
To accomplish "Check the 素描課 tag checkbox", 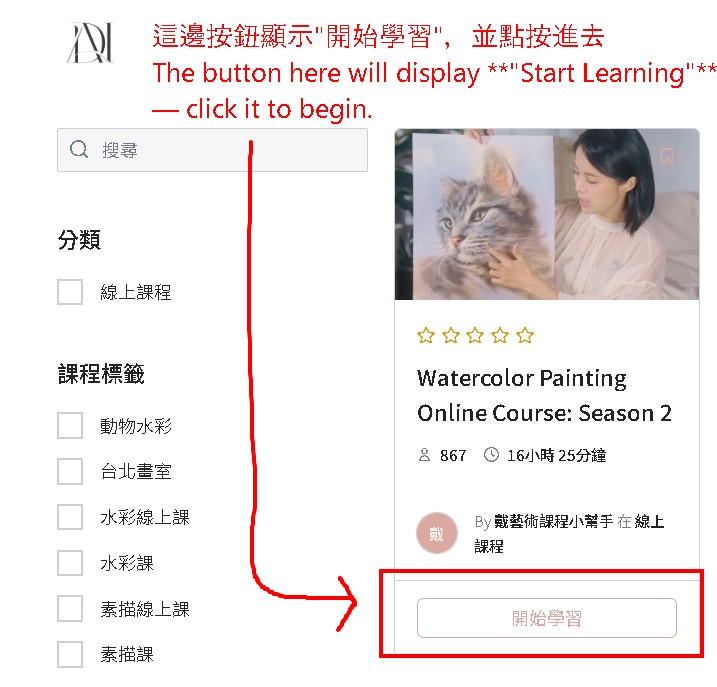I will tap(70, 654).
